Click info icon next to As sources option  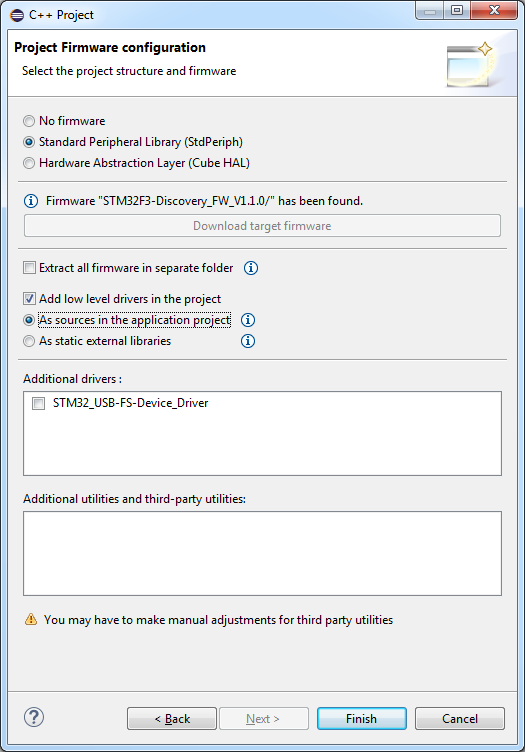(x=248, y=320)
